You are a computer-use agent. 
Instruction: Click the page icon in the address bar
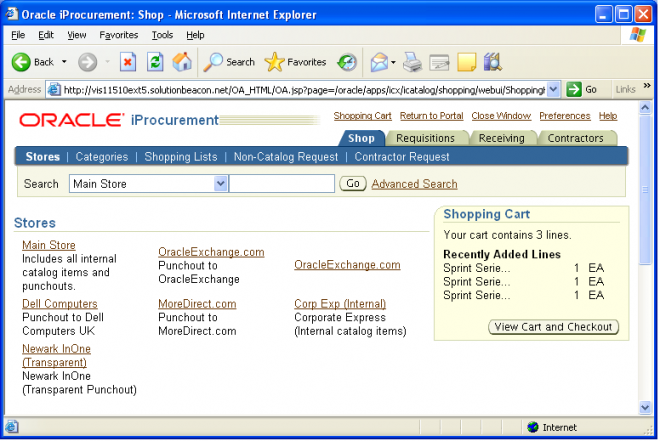pos(54,90)
